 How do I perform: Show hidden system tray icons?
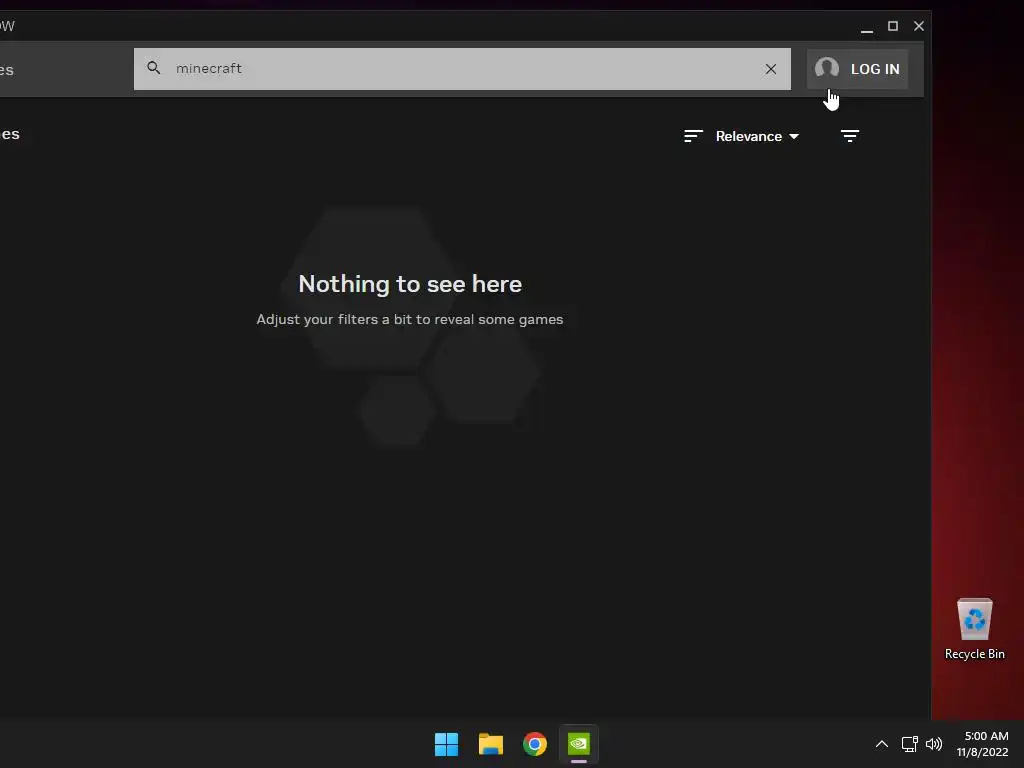click(882, 744)
